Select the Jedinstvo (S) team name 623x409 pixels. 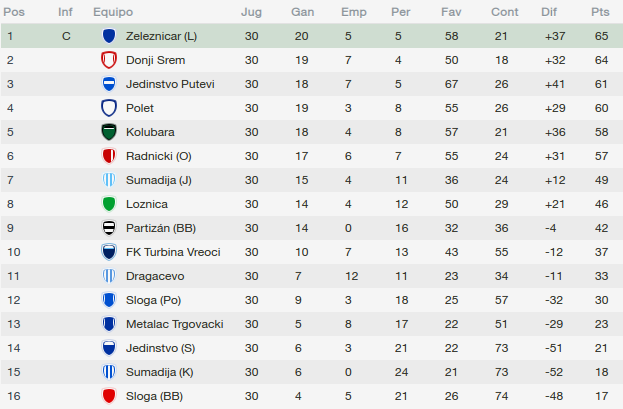(161, 348)
